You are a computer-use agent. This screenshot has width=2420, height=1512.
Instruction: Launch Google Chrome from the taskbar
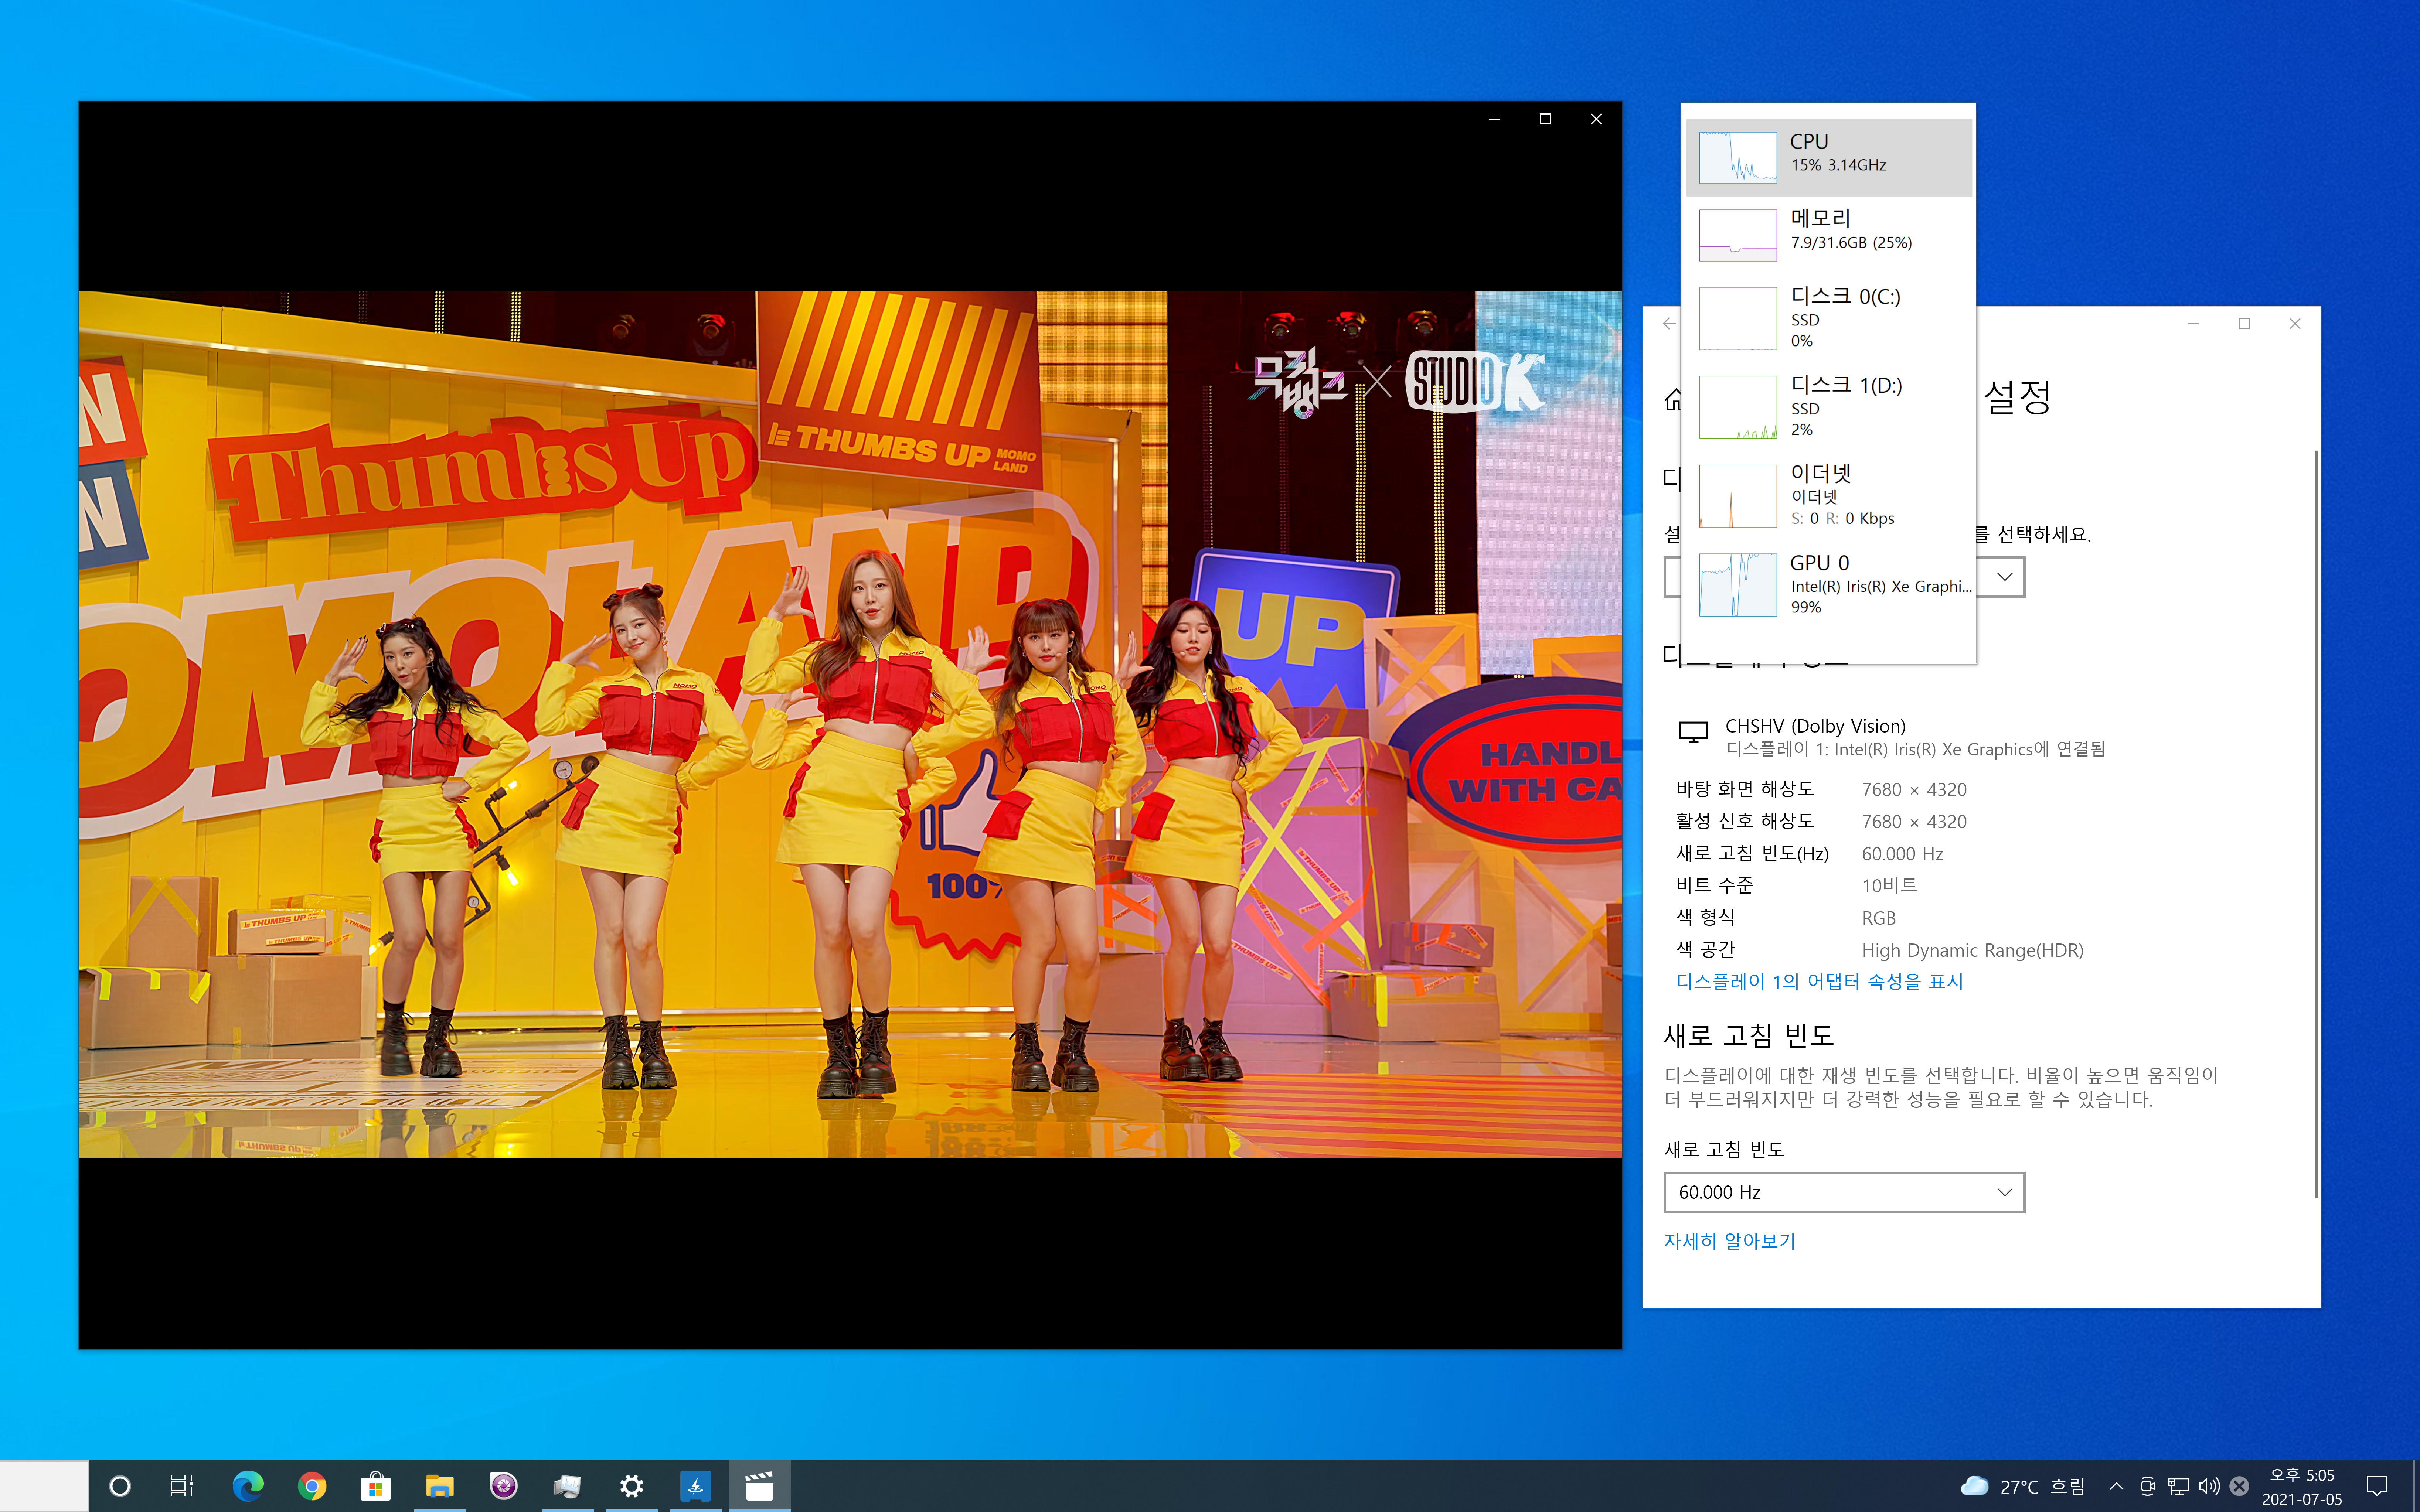pyautogui.click(x=311, y=1486)
